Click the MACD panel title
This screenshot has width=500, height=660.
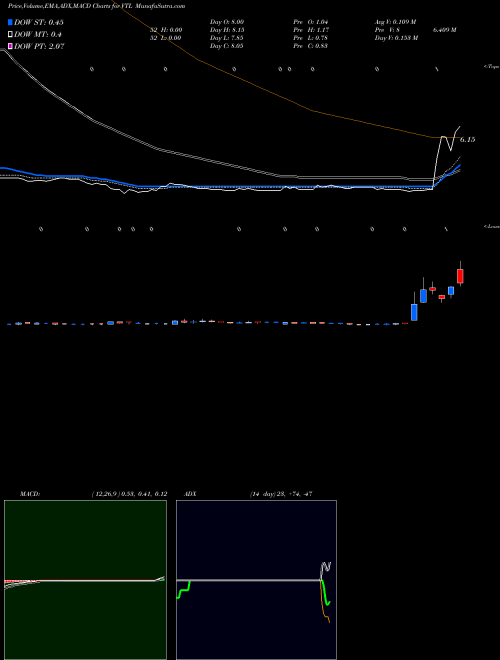[30, 494]
